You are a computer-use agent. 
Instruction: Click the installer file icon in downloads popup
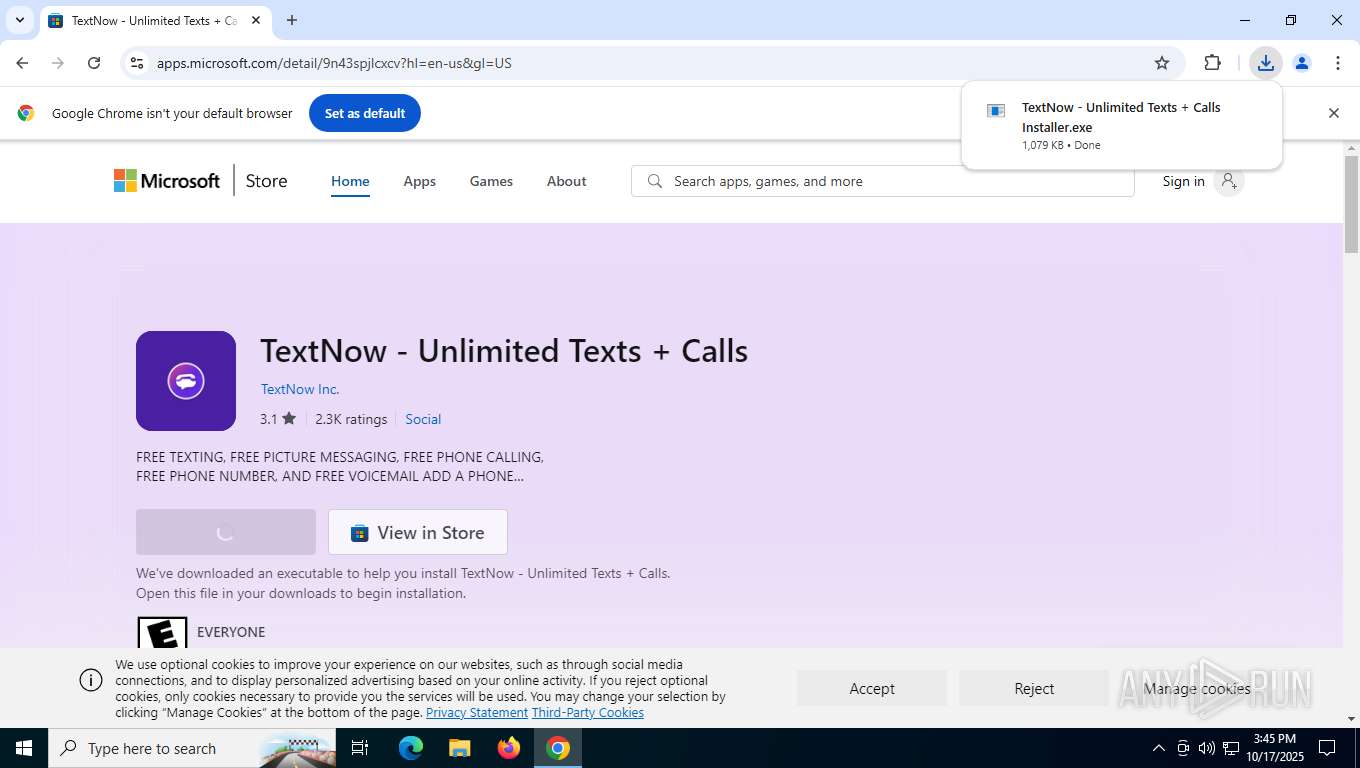[x=996, y=111]
